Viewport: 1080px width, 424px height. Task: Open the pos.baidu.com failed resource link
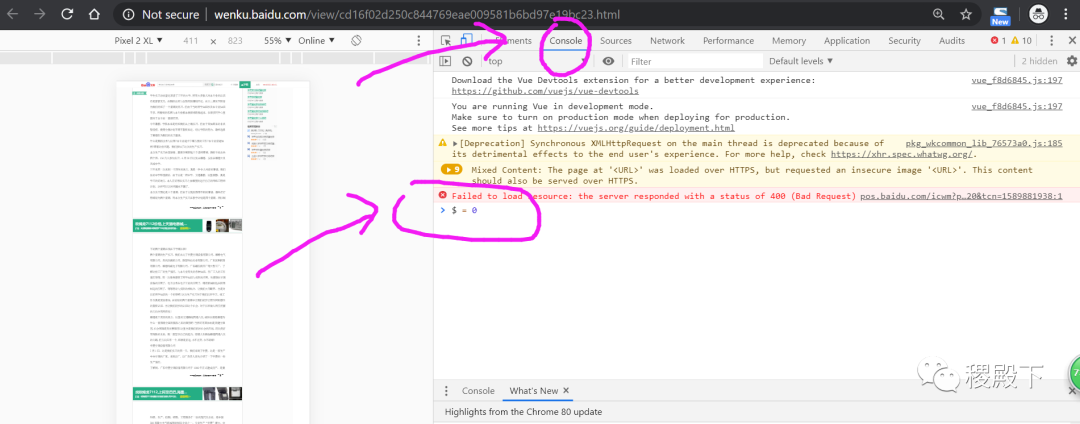[962, 196]
